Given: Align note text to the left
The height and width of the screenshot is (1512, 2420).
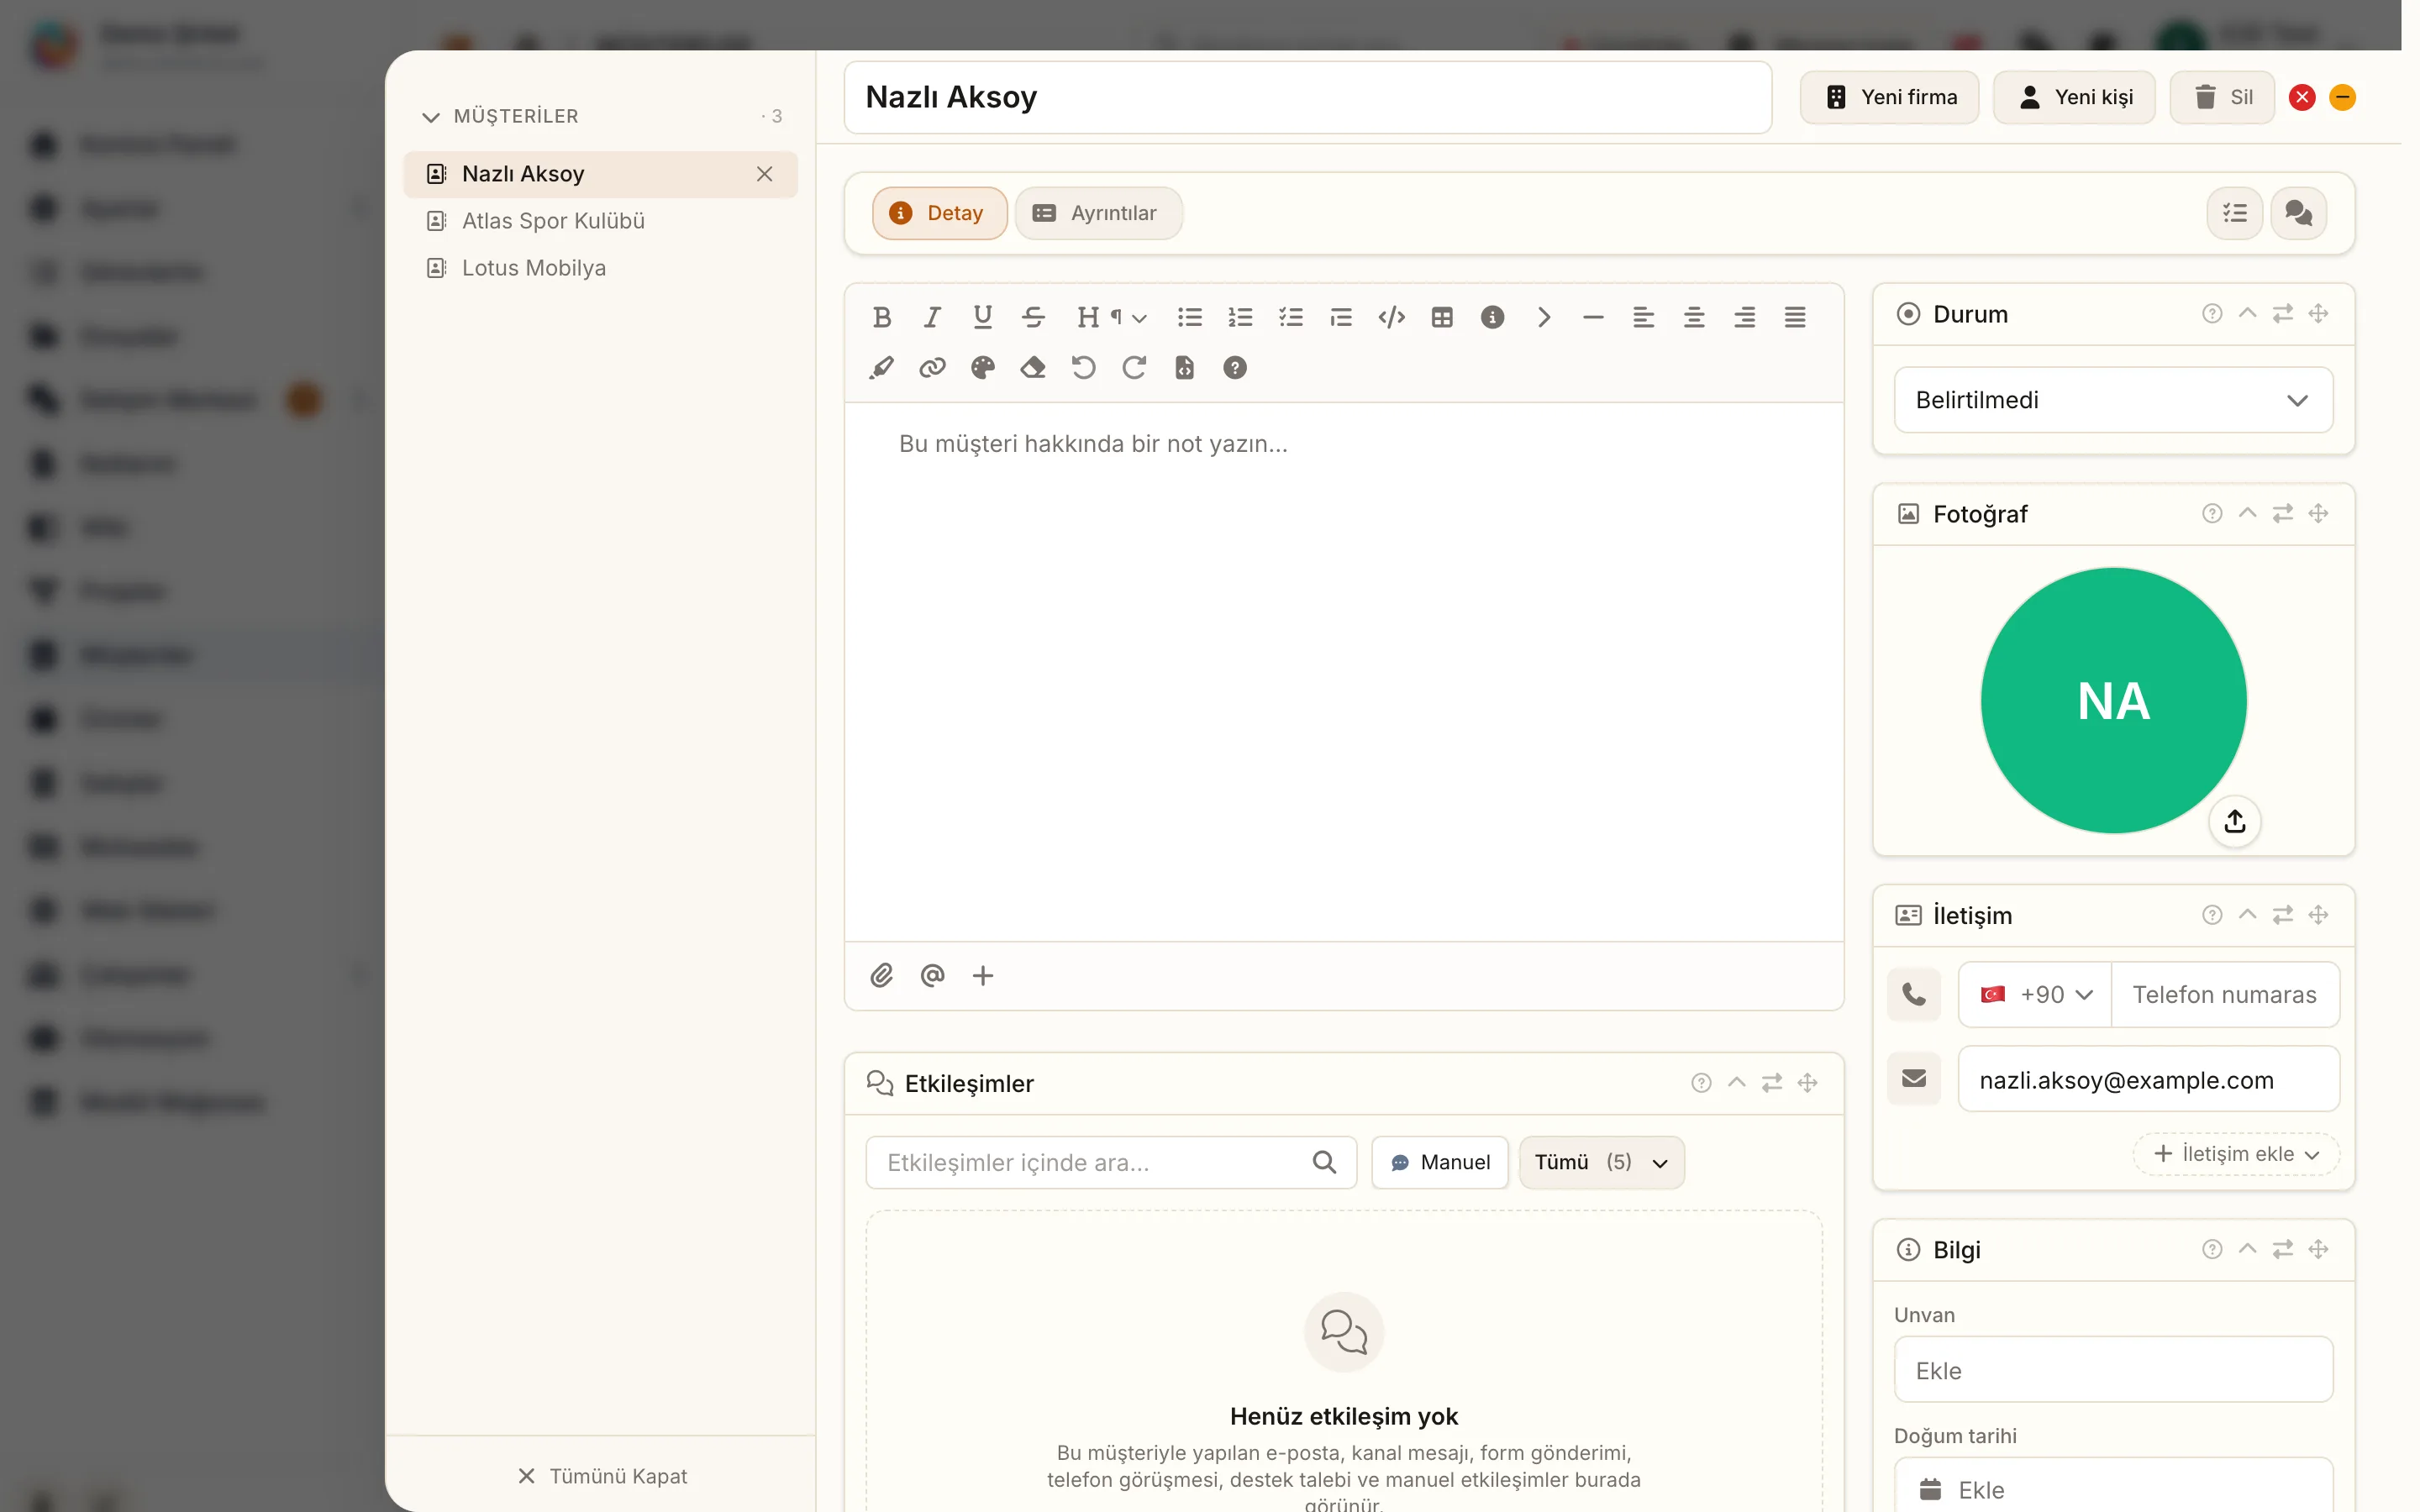Looking at the screenshot, I should pos(1643,317).
